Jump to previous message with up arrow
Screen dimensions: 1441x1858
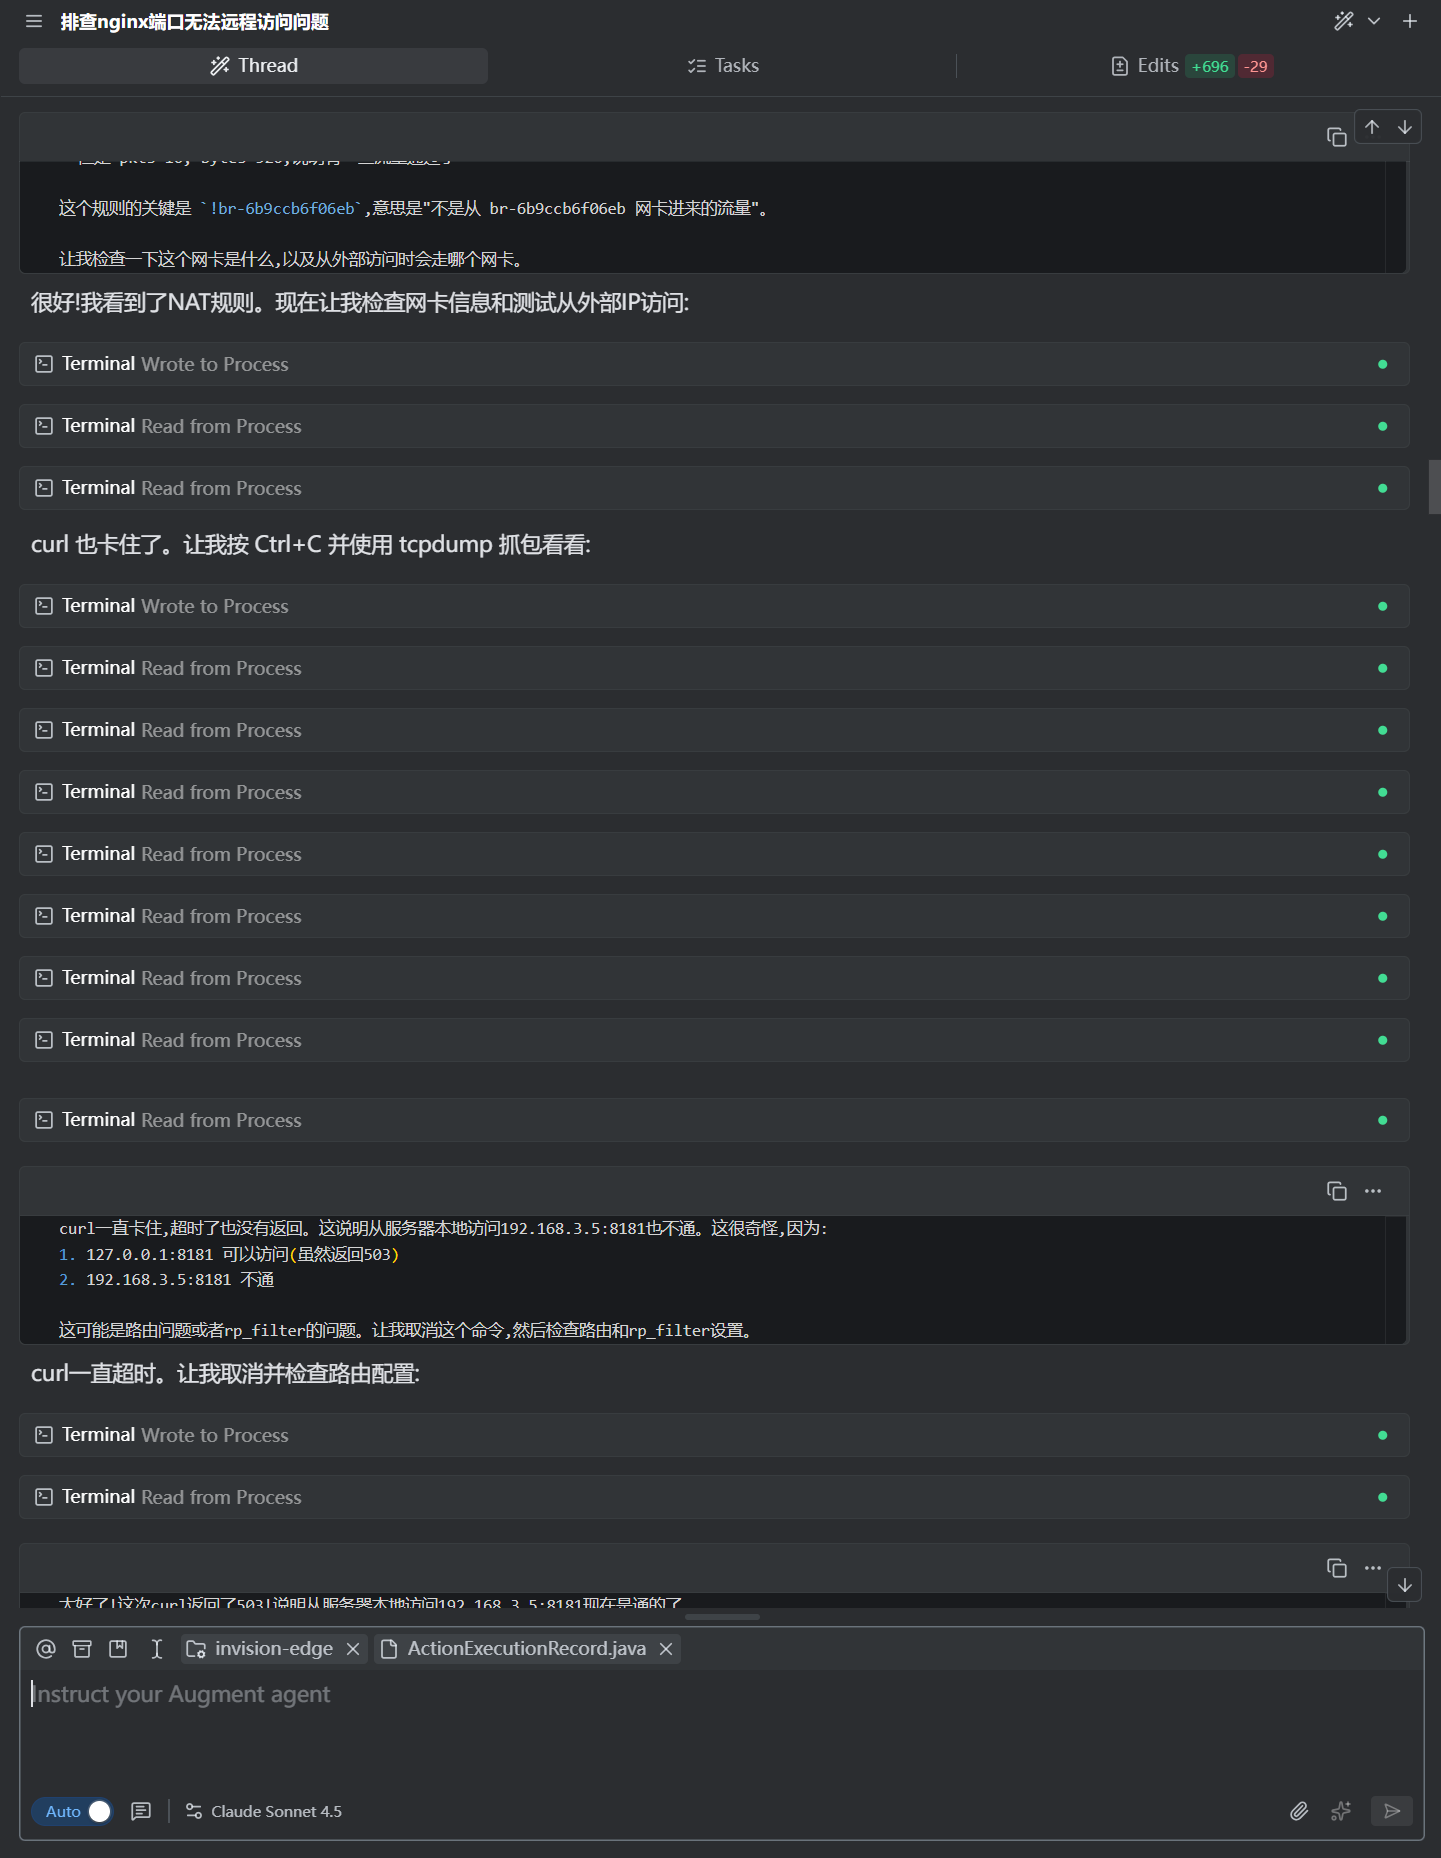(1372, 127)
